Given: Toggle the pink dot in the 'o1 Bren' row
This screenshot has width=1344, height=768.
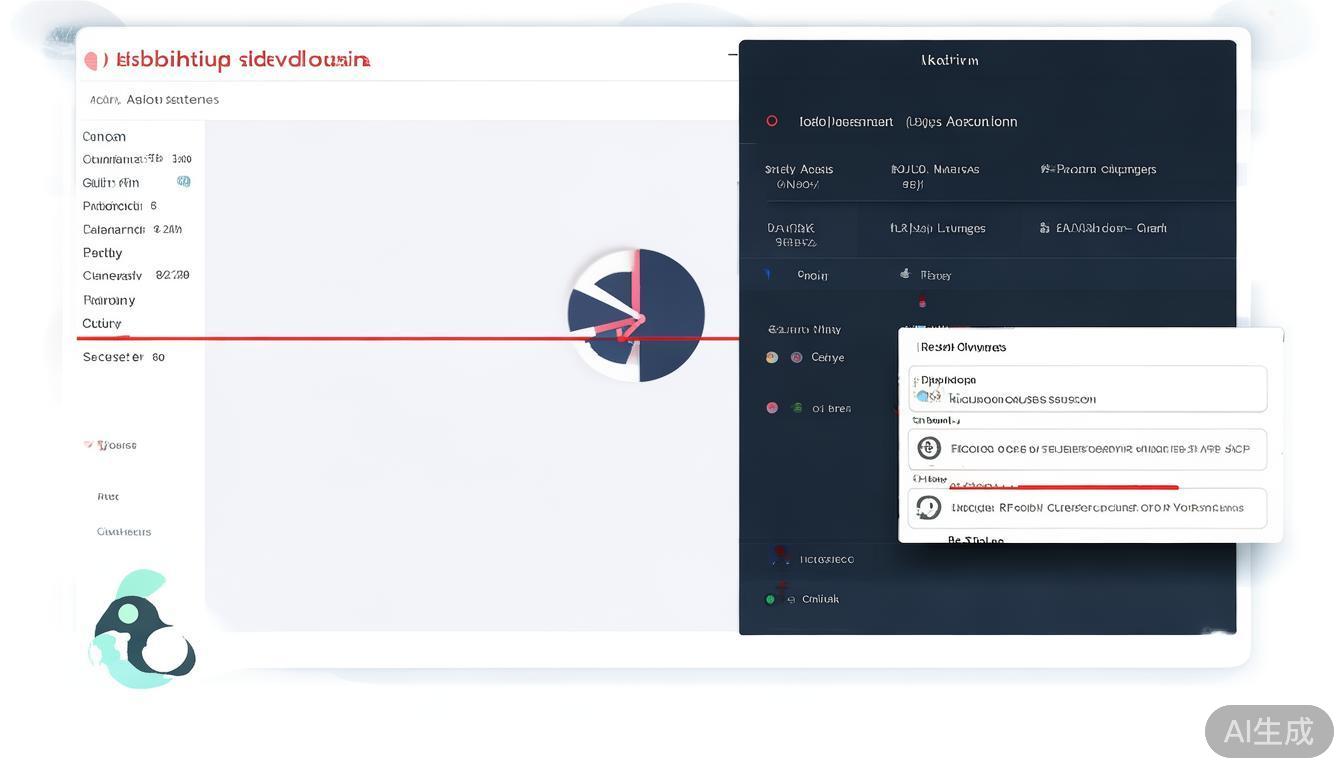Looking at the screenshot, I should [x=772, y=408].
